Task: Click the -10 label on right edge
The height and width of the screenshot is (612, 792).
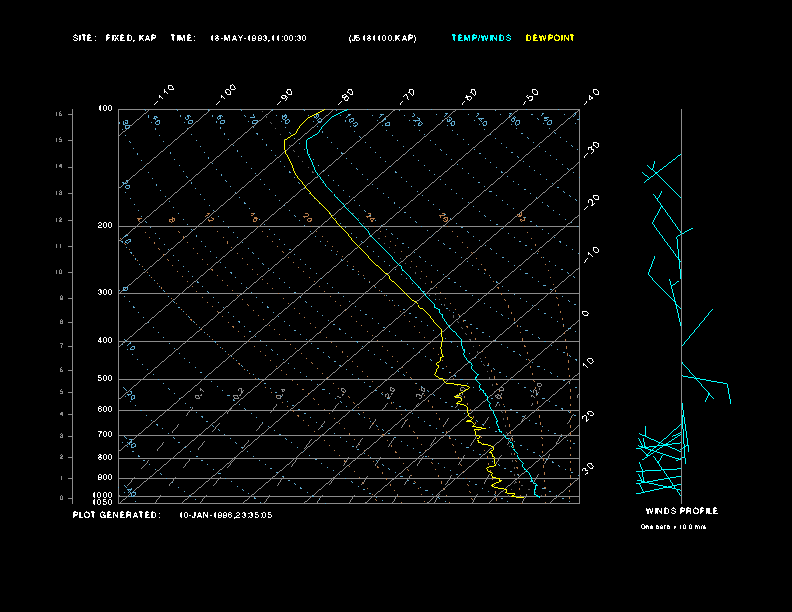Action: tap(592, 255)
